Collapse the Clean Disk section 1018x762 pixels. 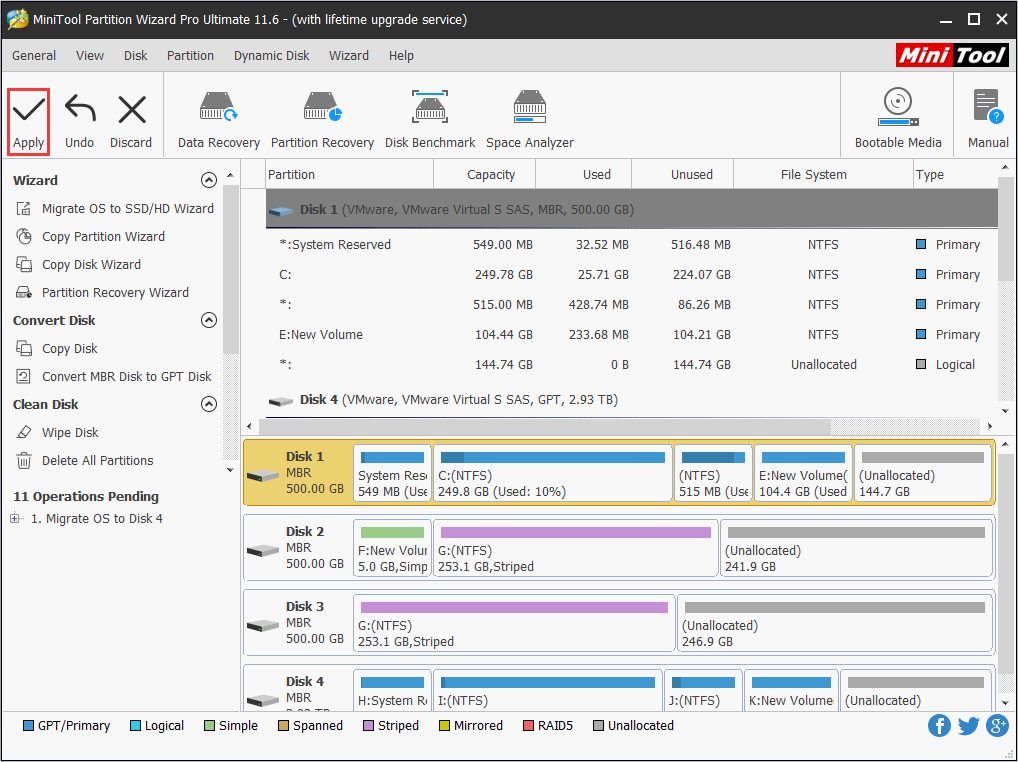(x=208, y=404)
